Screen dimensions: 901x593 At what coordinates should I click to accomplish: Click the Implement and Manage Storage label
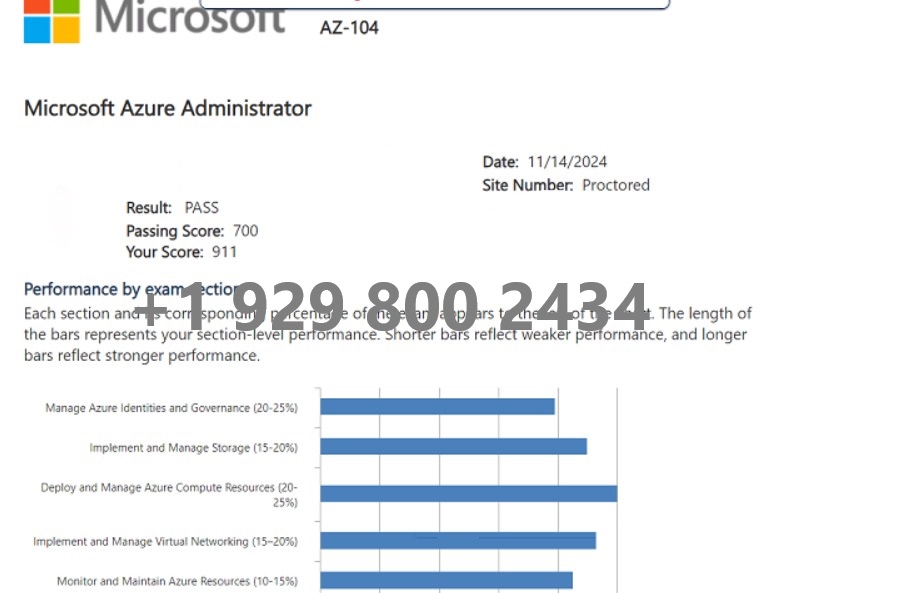[194, 448]
